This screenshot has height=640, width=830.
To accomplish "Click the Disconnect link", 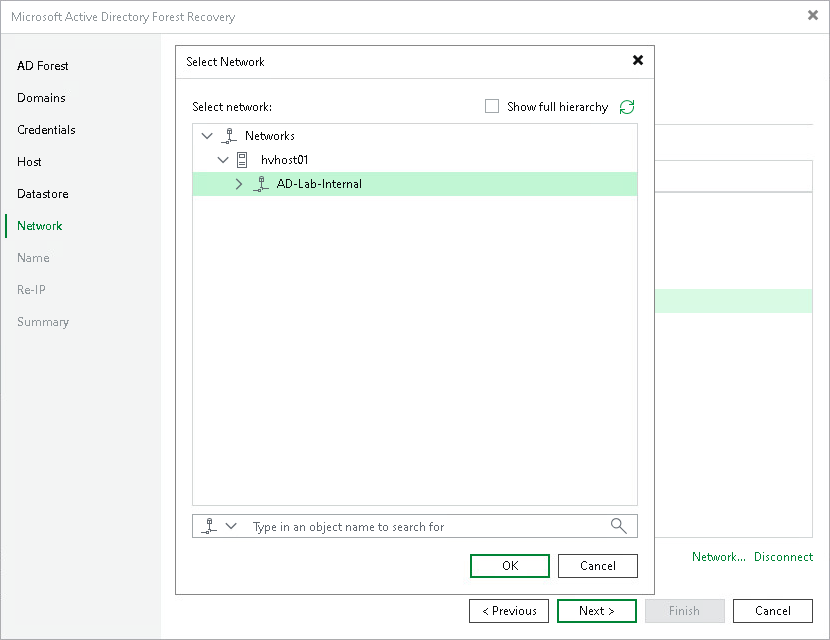I will (783, 557).
